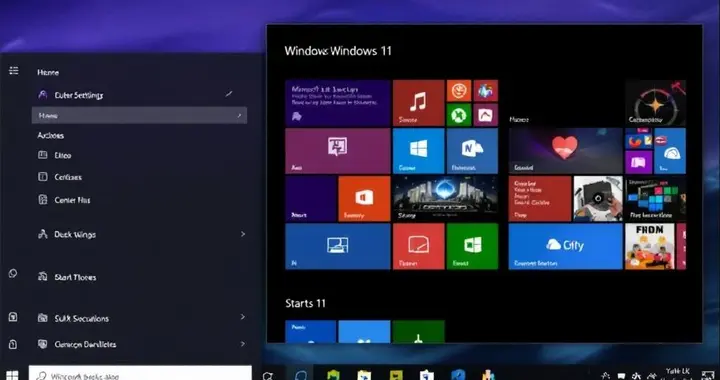Open the tile with colored squares grid
This screenshot has height=380, width=720.
tap(655, 199)
